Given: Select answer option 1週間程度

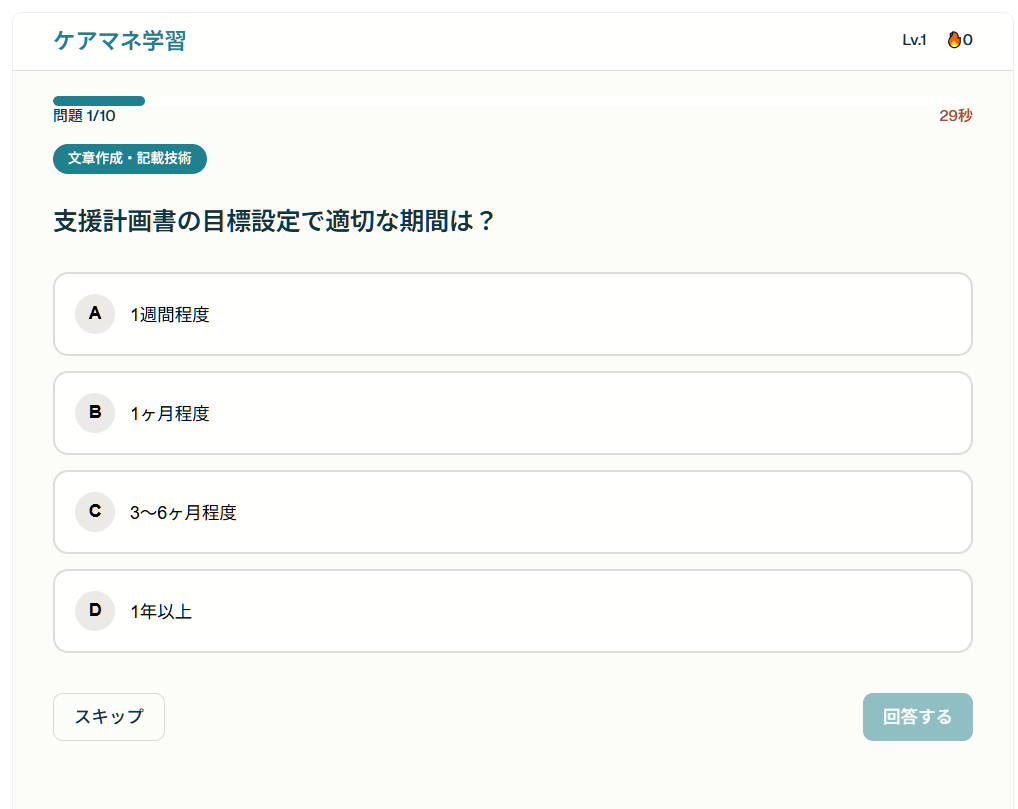Looking at the screenshot, I should pyautogui.click(x=170, y=315).
